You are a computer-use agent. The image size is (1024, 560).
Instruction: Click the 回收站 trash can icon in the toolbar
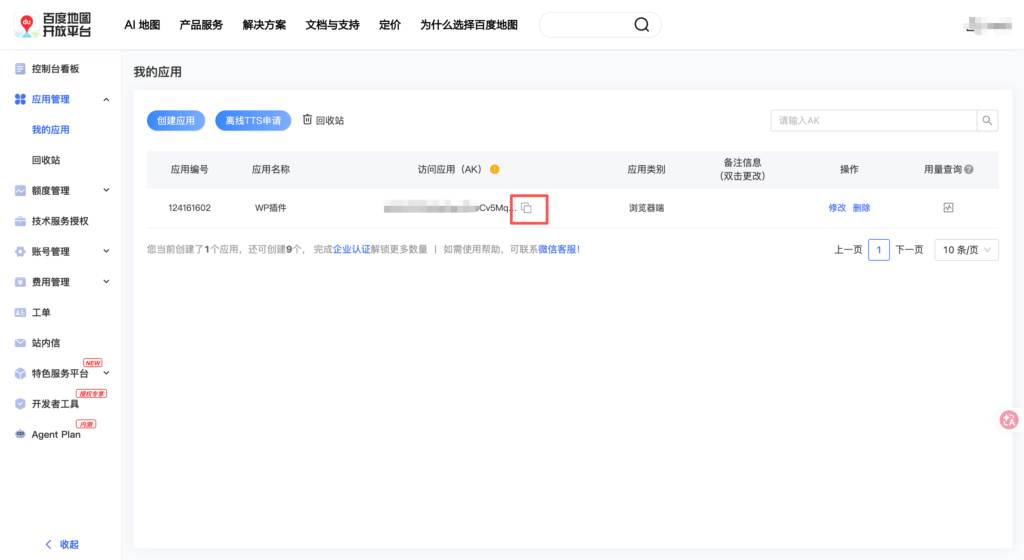(x=307, y=119)
